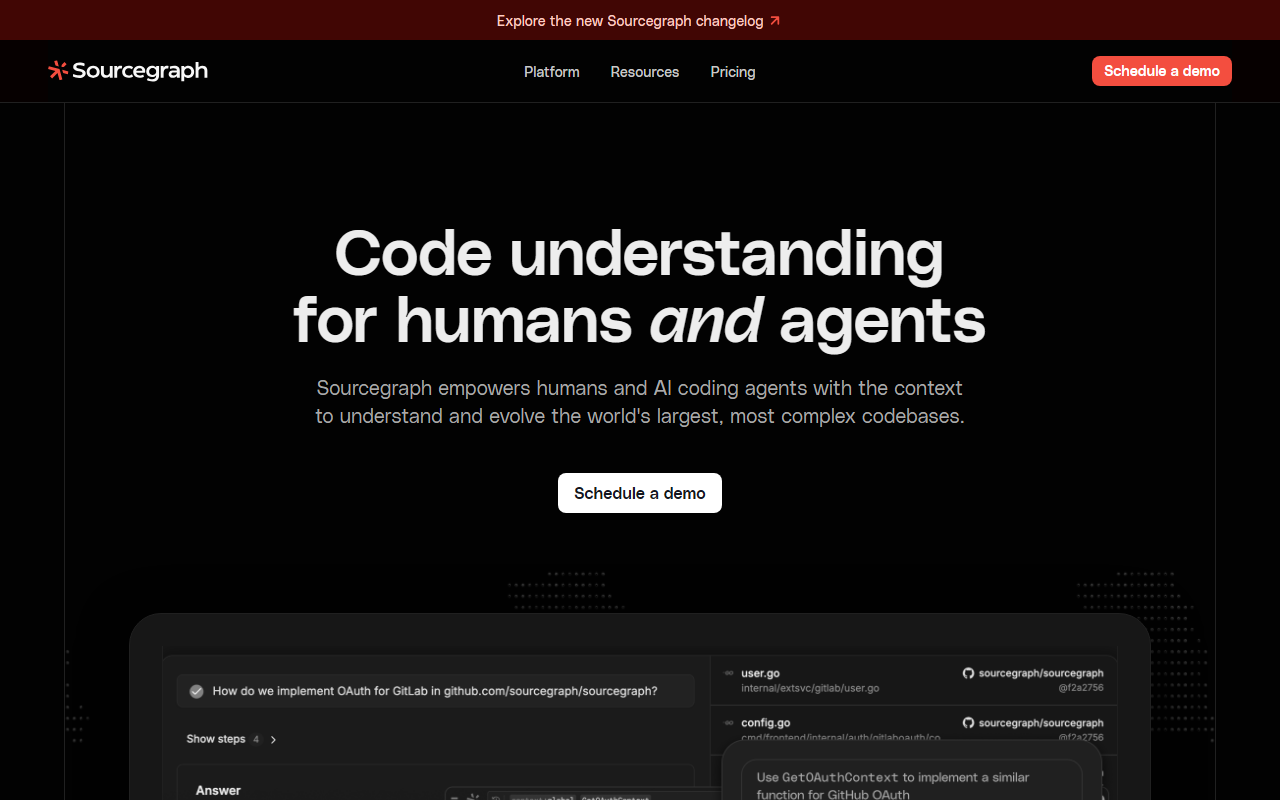Viewport: 1280px width, 800px height.
Task: Click the internal/extsvc/gitlab/user.go path
Action: [810, 688]
